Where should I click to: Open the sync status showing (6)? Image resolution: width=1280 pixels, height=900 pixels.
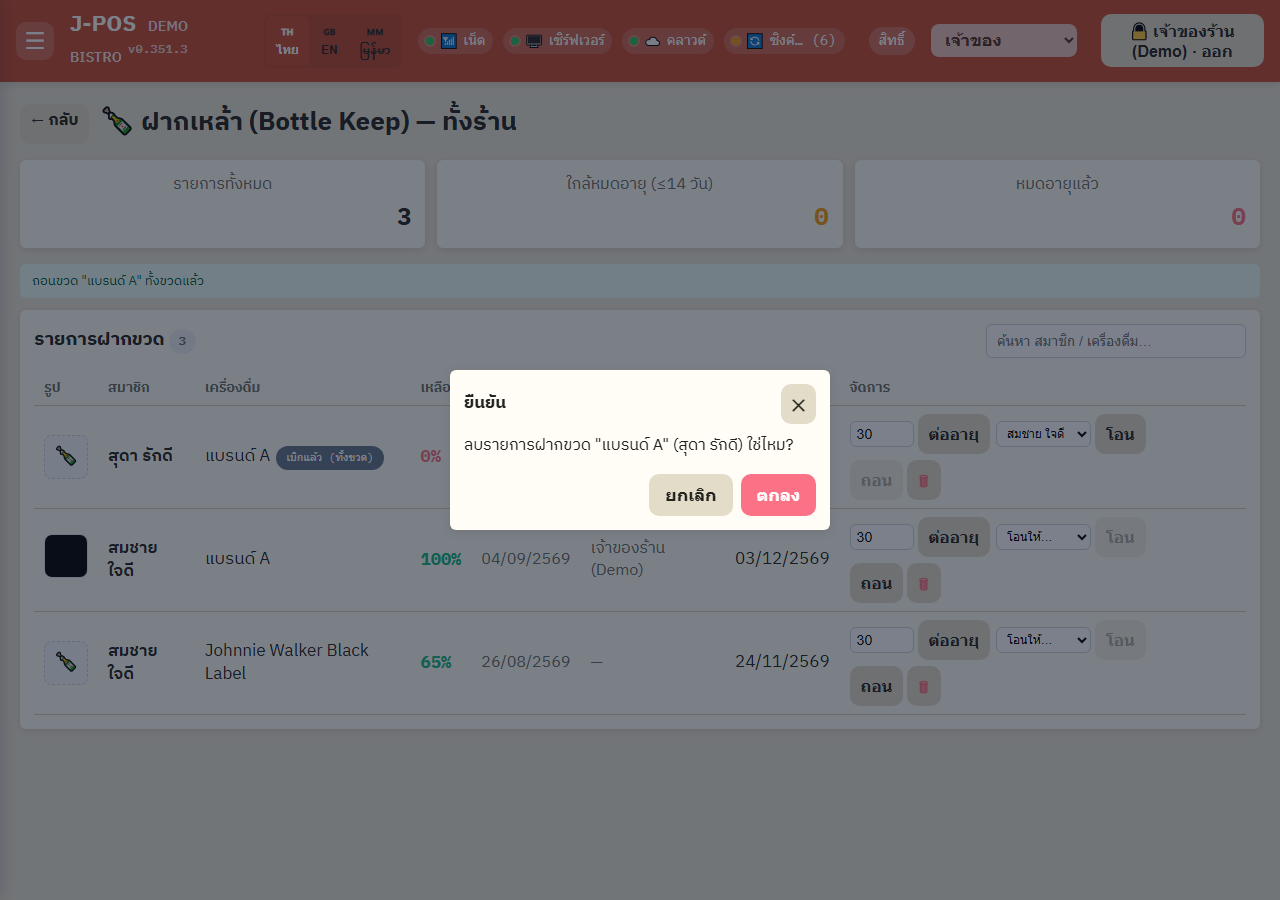click(784, 41)
